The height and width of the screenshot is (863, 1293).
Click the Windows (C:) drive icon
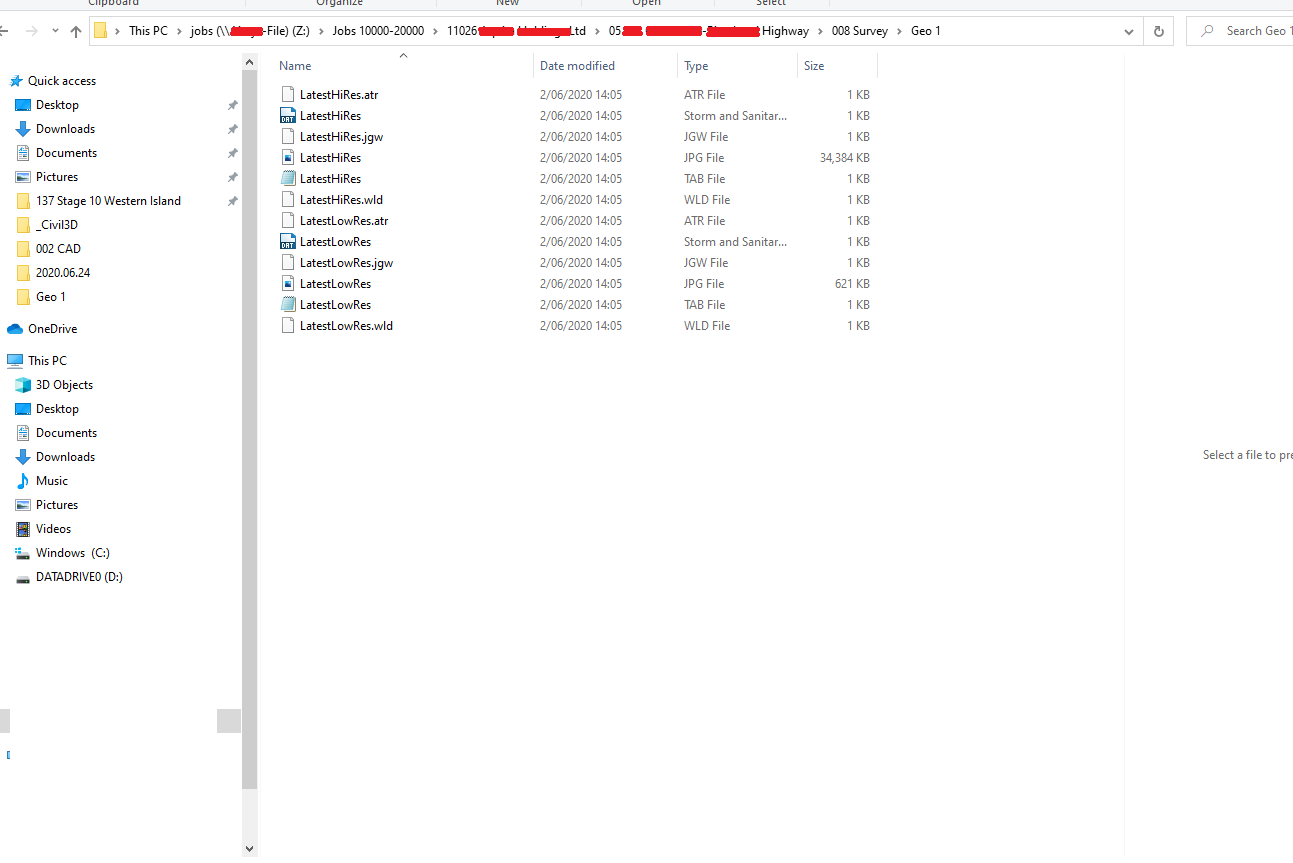pyautogui.click(x=23, y=553)
